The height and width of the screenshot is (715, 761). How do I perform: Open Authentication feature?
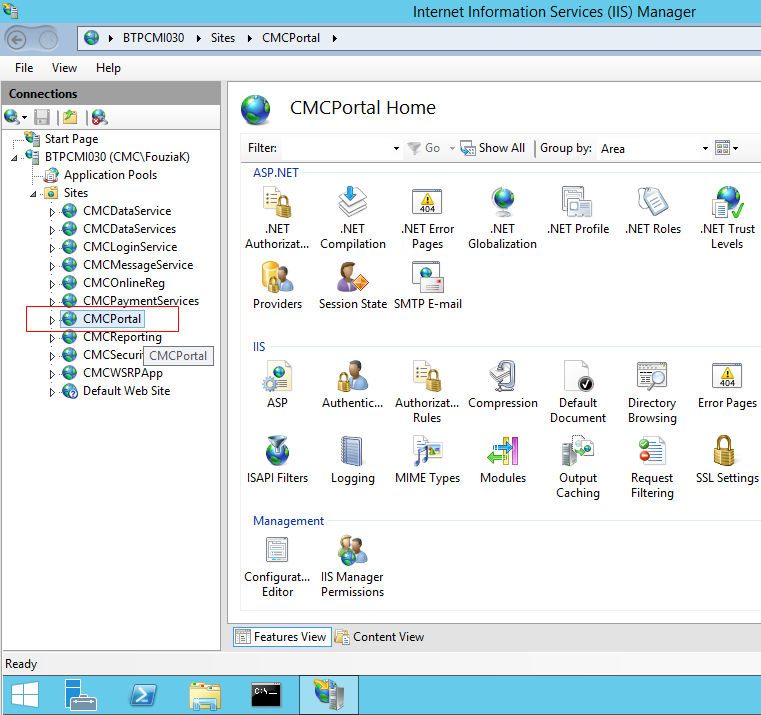pos(353,384)
